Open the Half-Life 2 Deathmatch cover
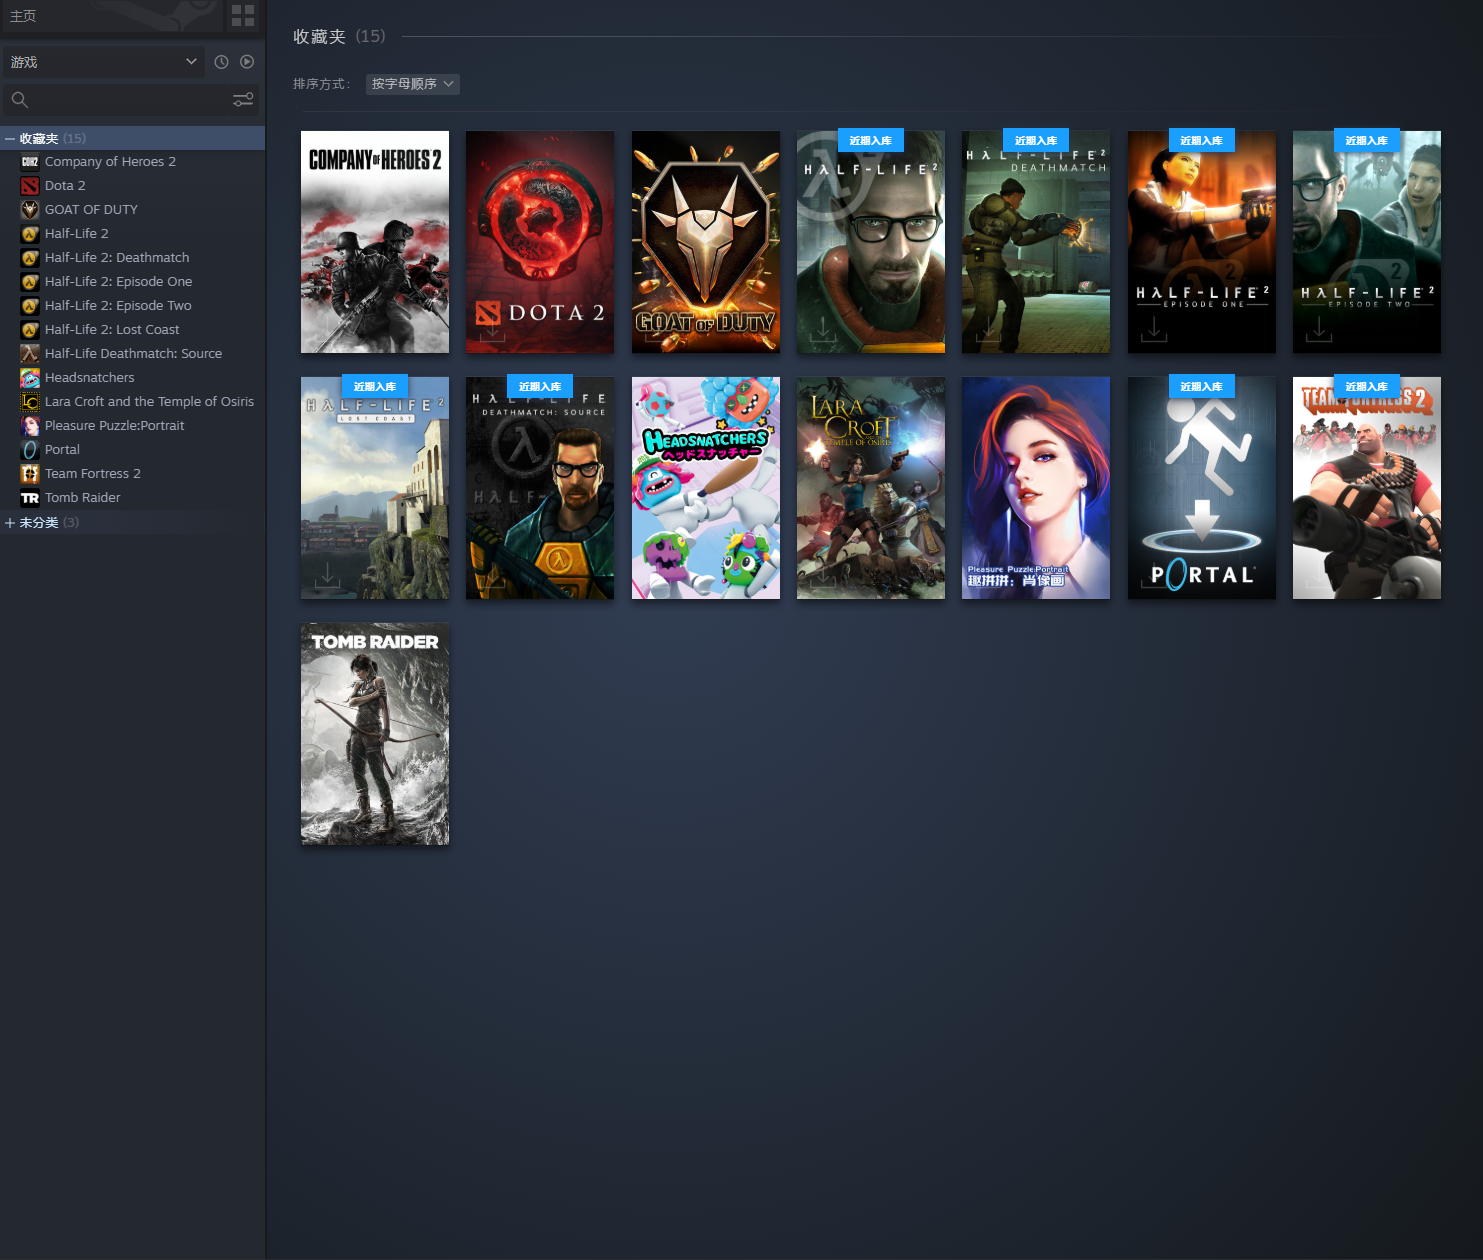Screen dimensions: 1483x1260 (1036, 242)
